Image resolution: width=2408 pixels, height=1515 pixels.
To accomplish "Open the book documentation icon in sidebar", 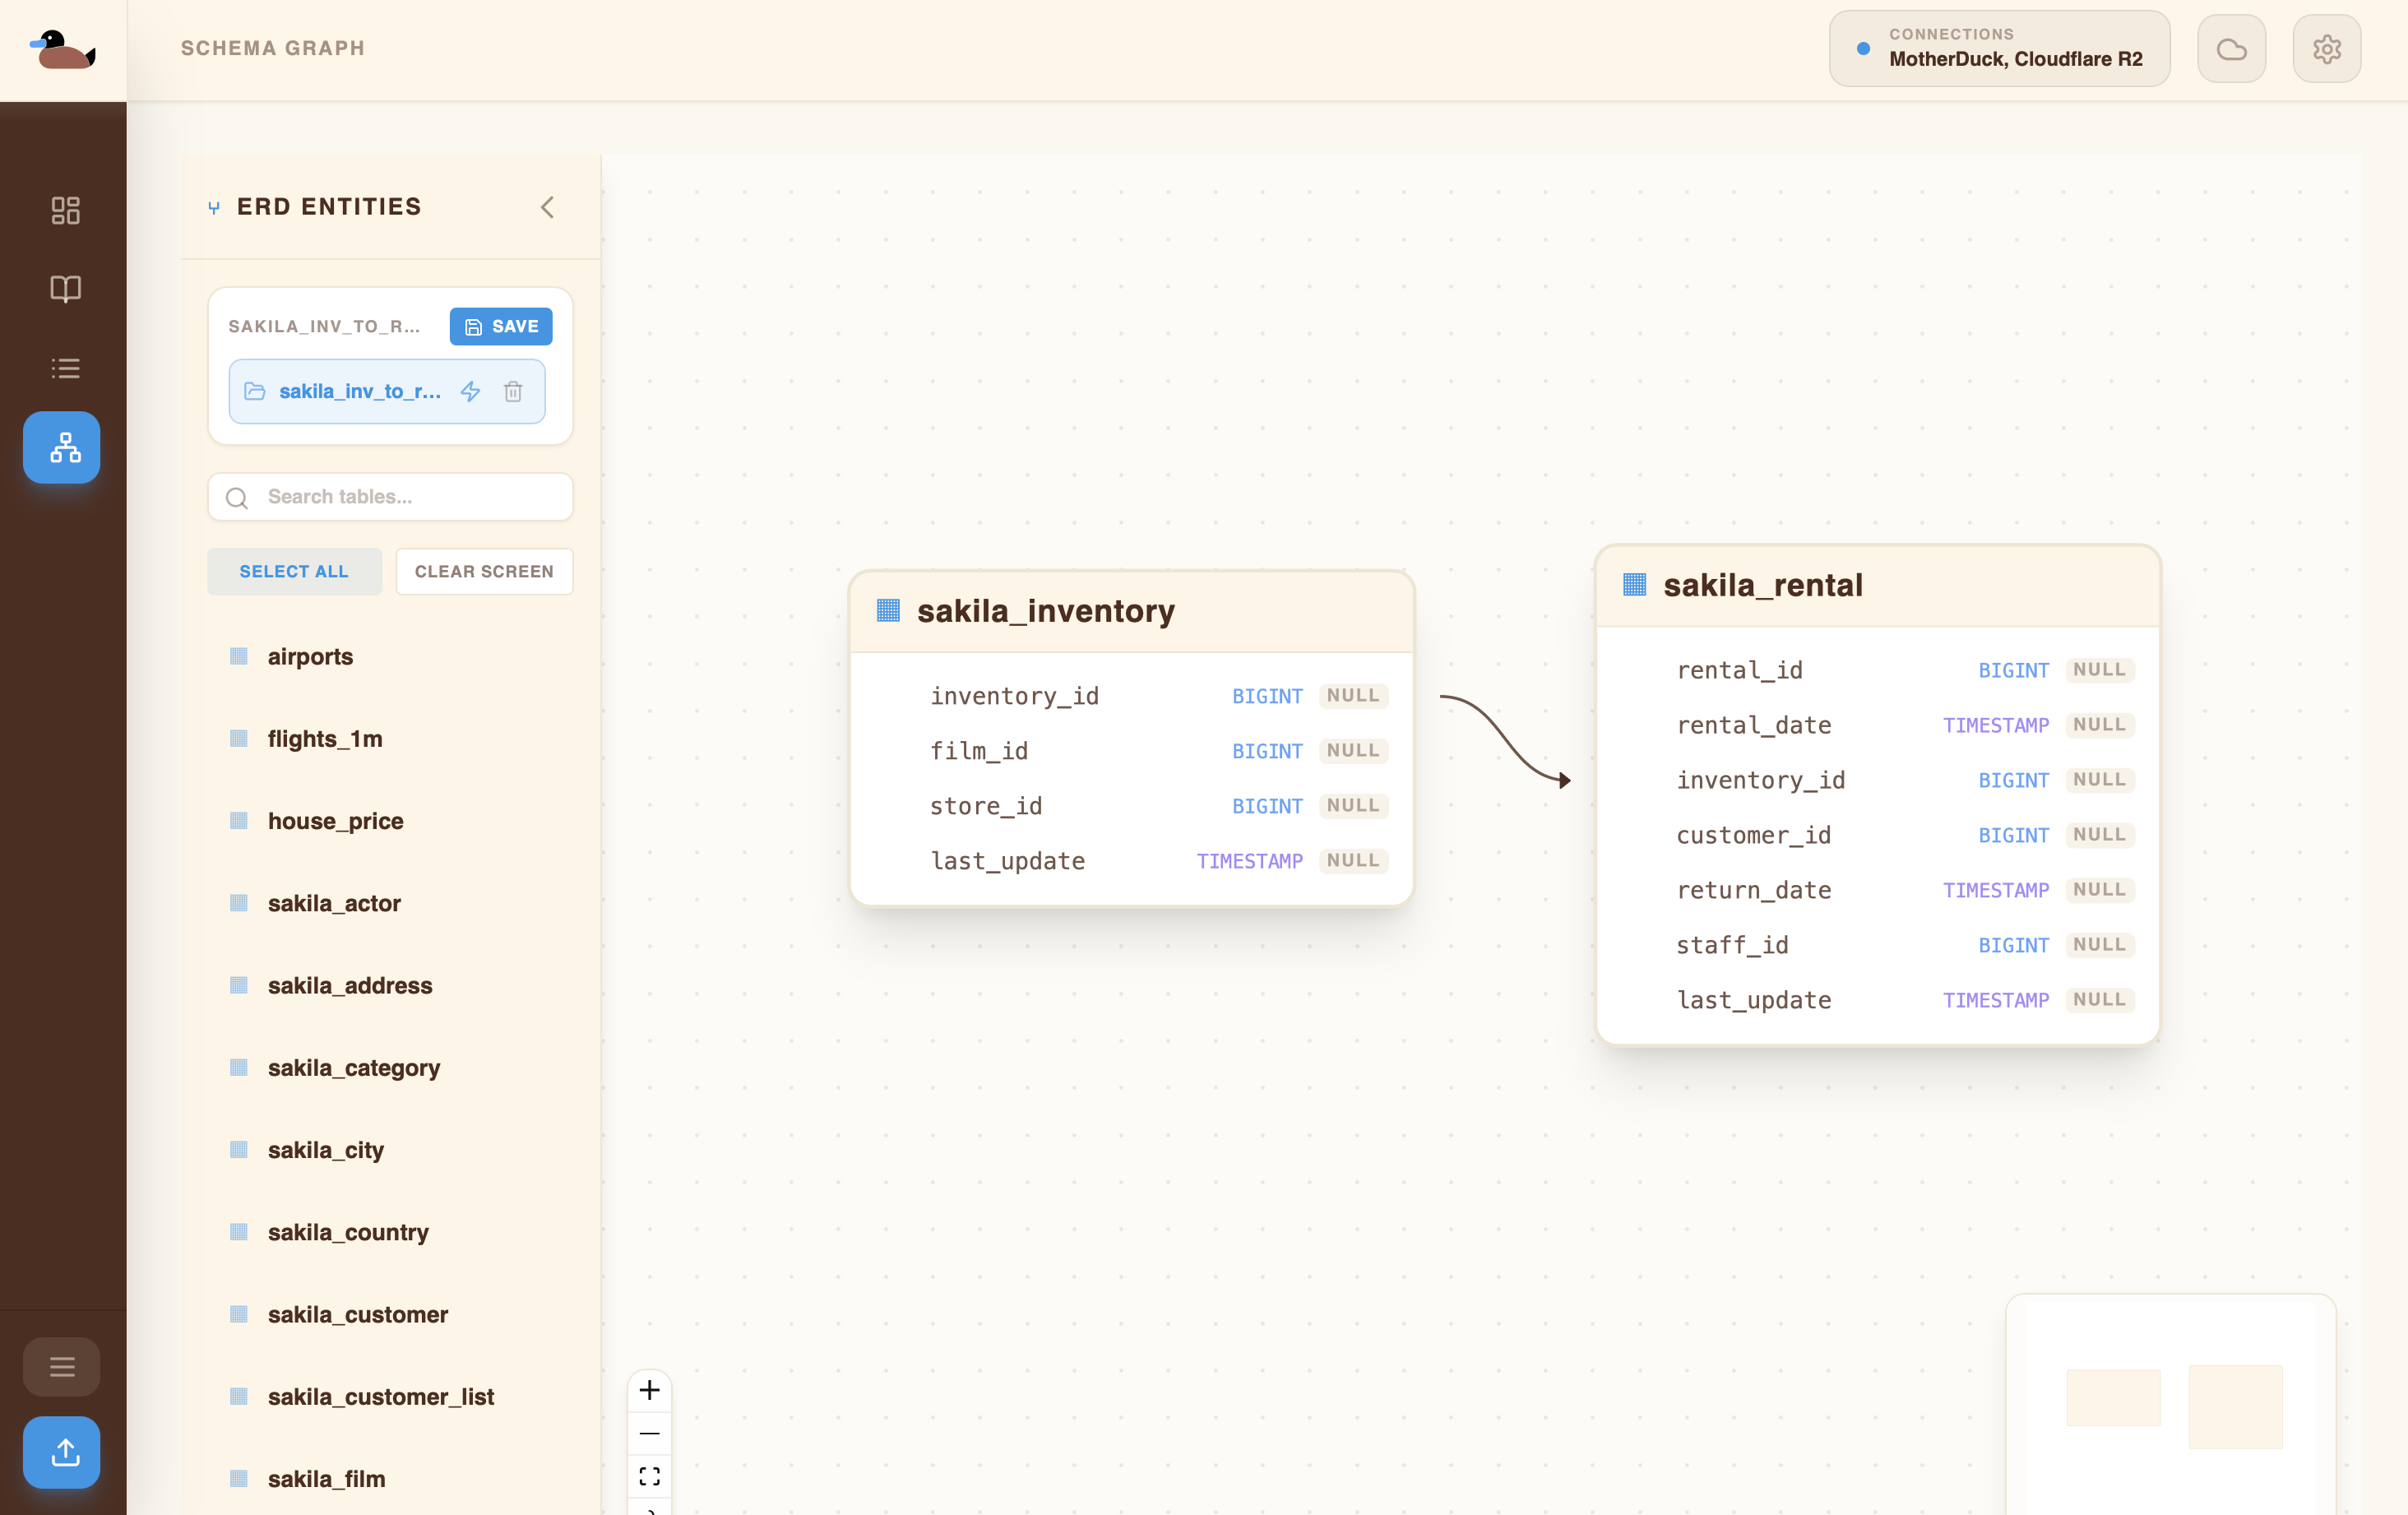I will [x=65, y=289].
